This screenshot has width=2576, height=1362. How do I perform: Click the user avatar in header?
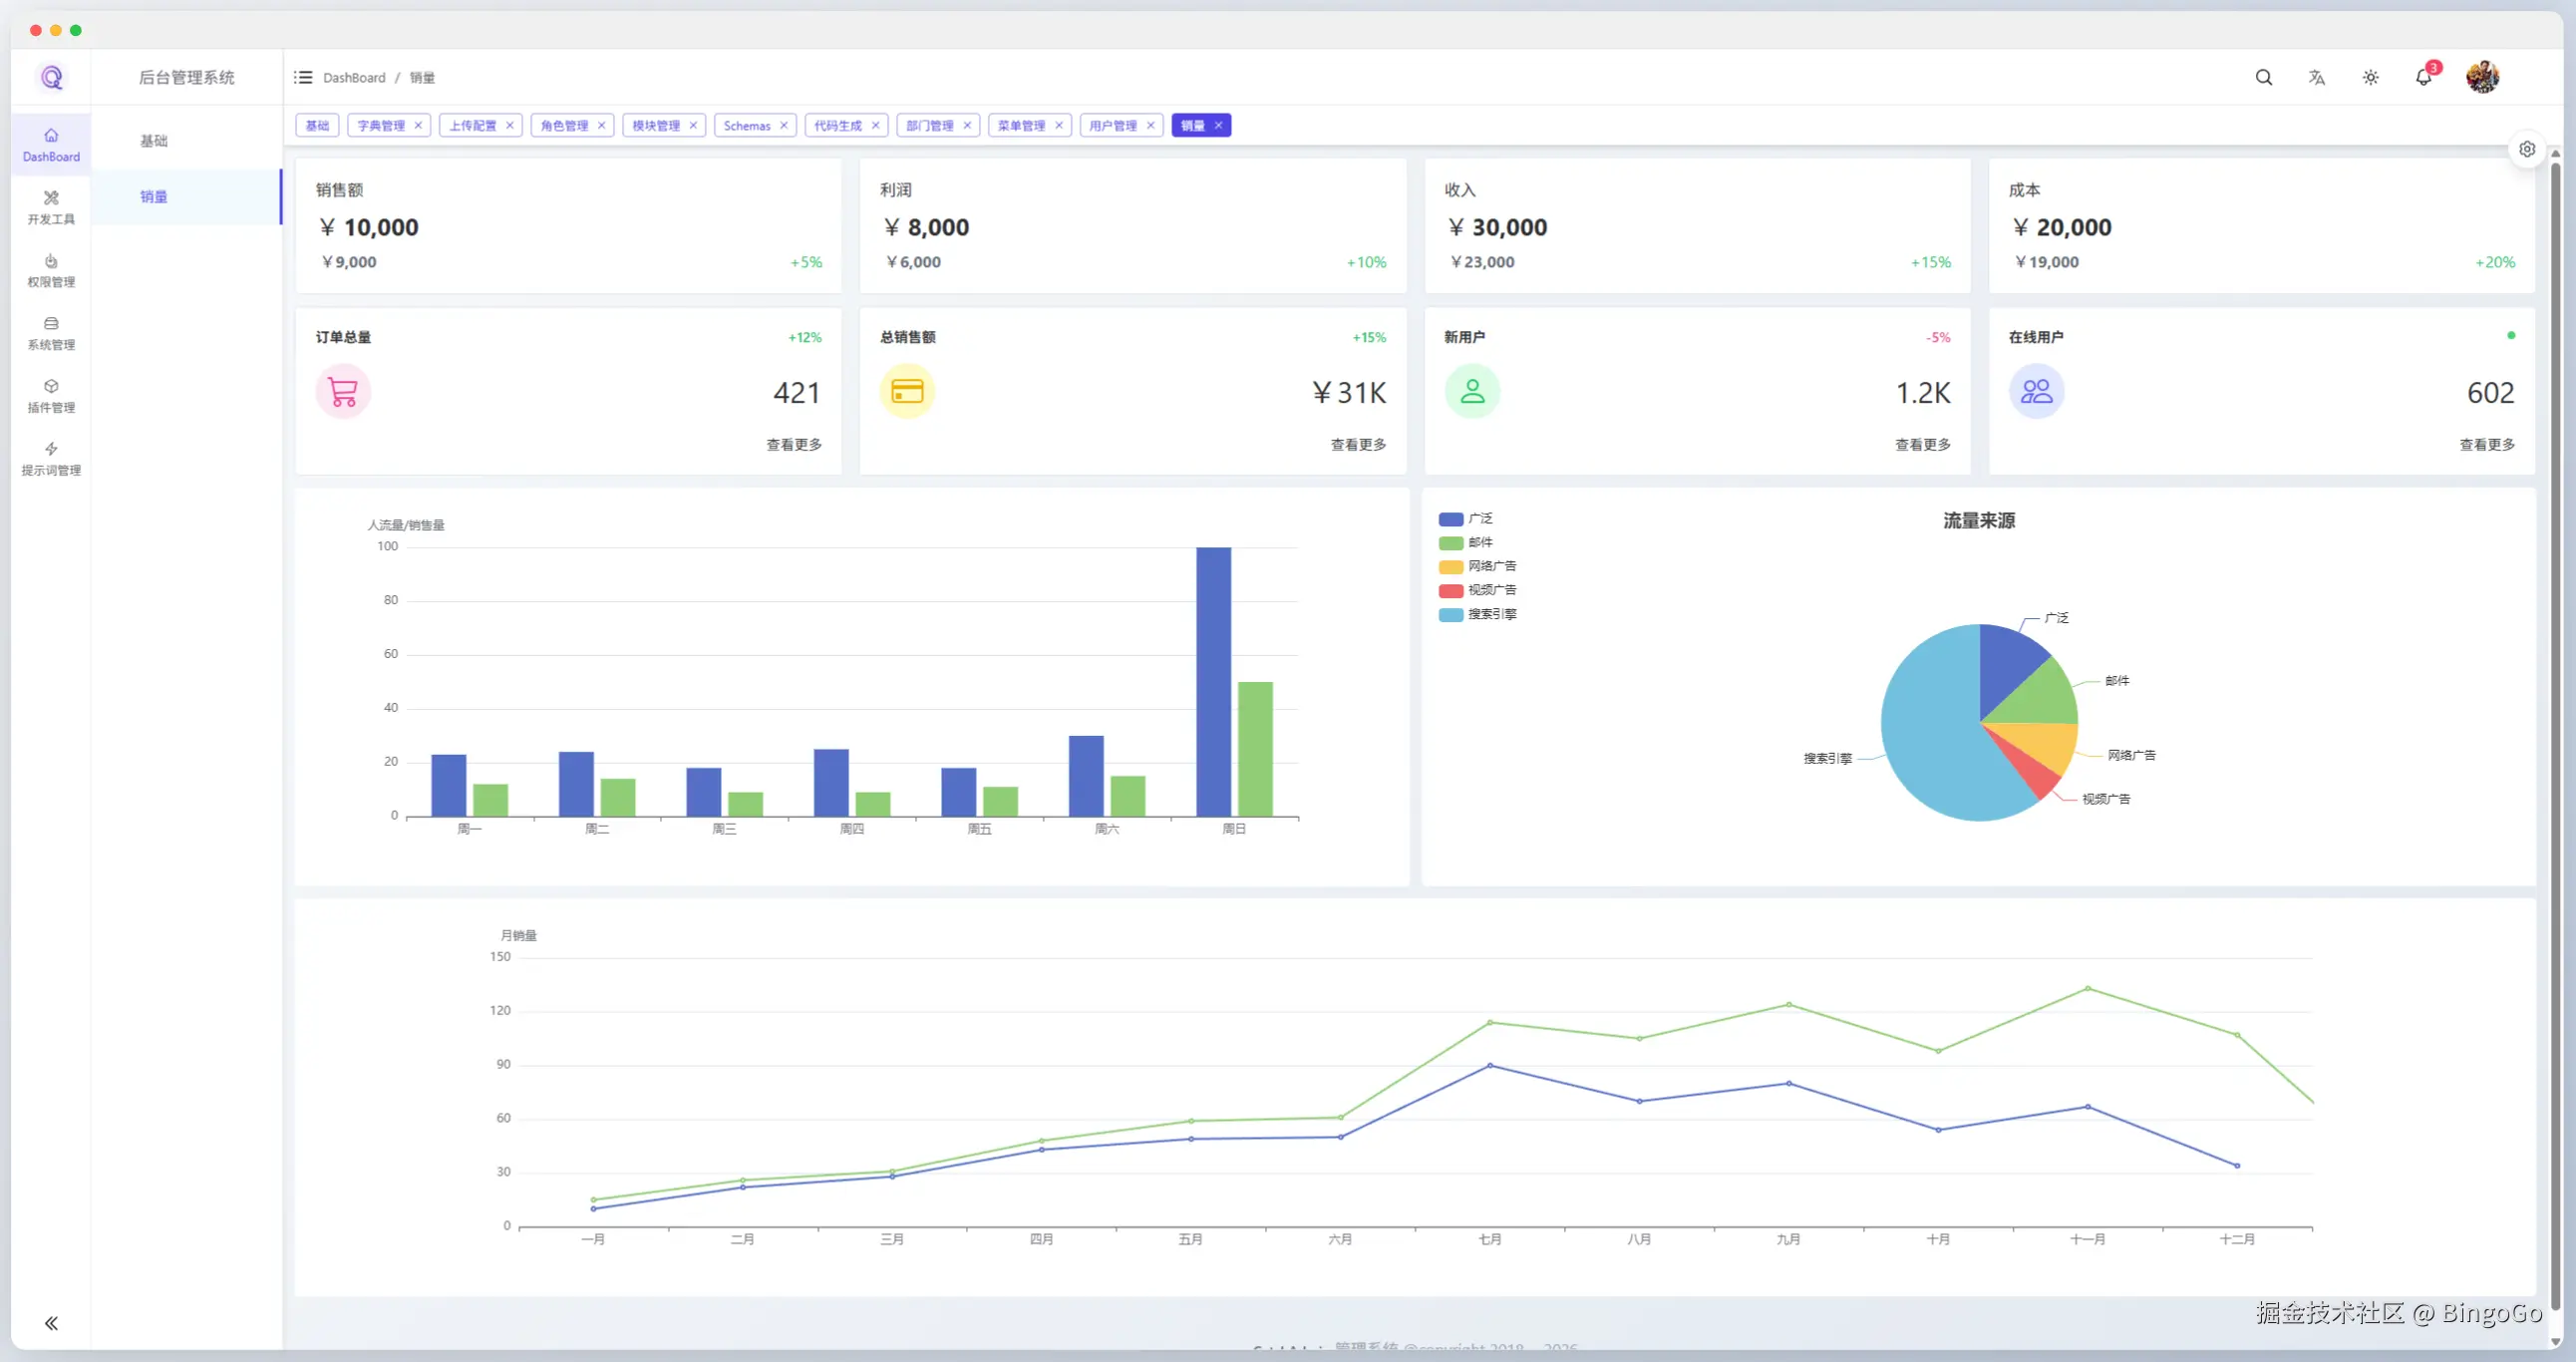[x=2482, y=77]
